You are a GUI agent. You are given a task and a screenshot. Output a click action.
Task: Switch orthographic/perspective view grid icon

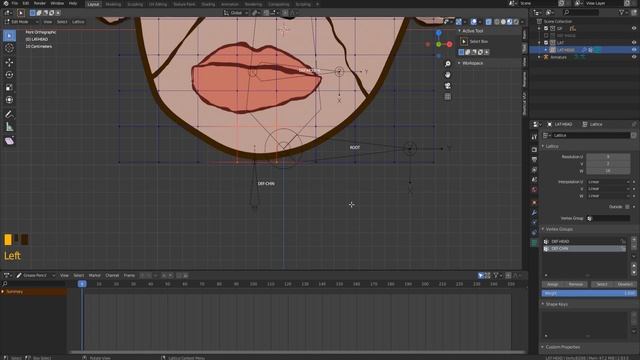click(448, 97)
